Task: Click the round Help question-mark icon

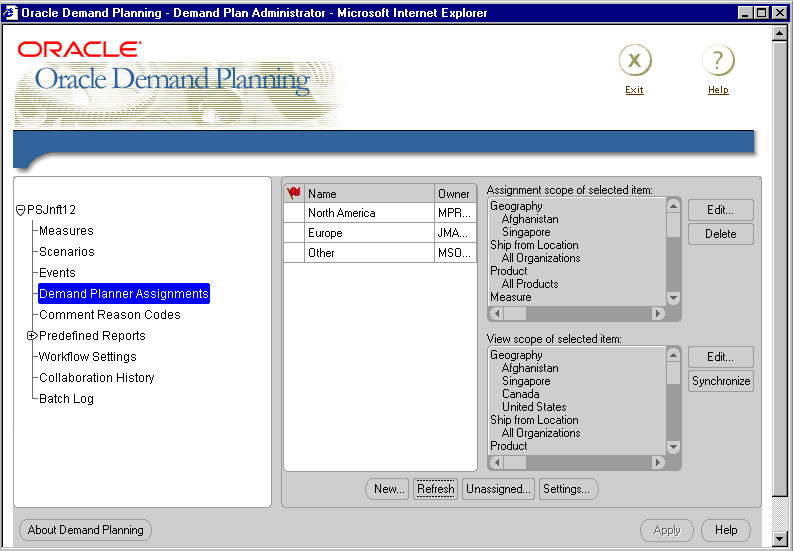Action: pyautogui.click(x=718, y=61)
